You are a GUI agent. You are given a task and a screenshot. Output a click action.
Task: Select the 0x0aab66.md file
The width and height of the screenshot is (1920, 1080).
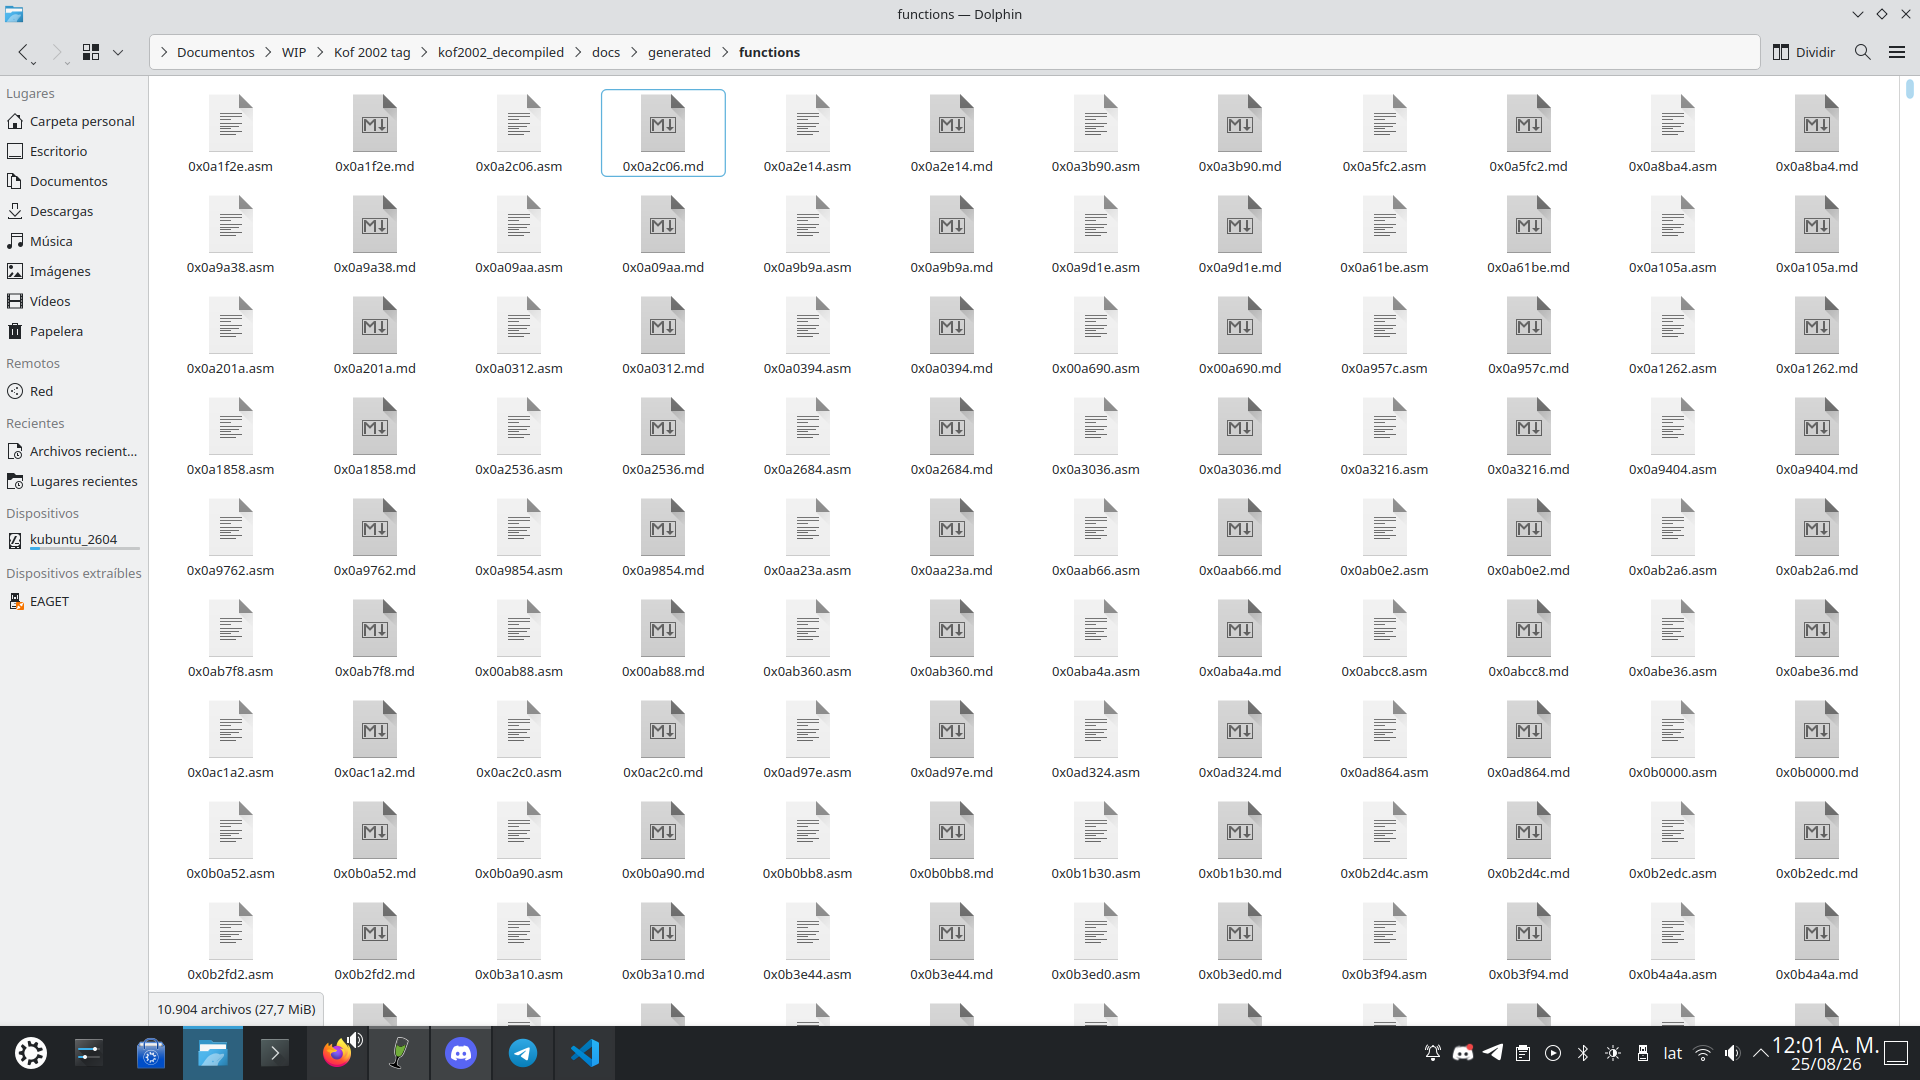pos(1240,538)
